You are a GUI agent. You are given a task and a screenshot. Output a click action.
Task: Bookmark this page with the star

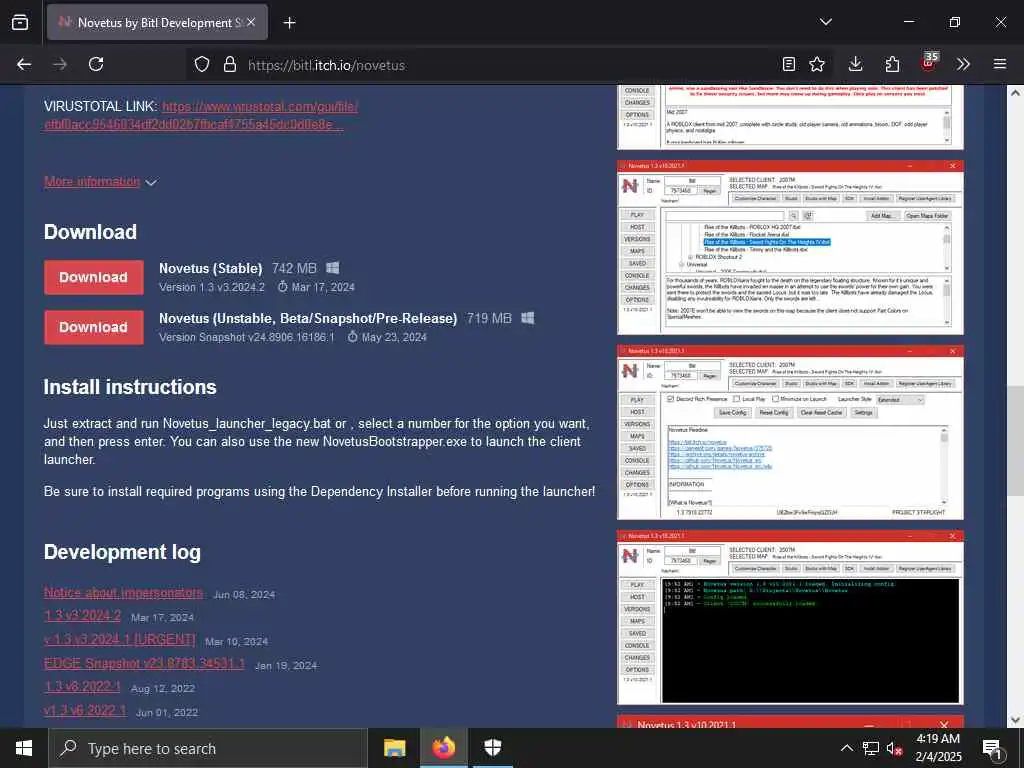pos(817,64)
